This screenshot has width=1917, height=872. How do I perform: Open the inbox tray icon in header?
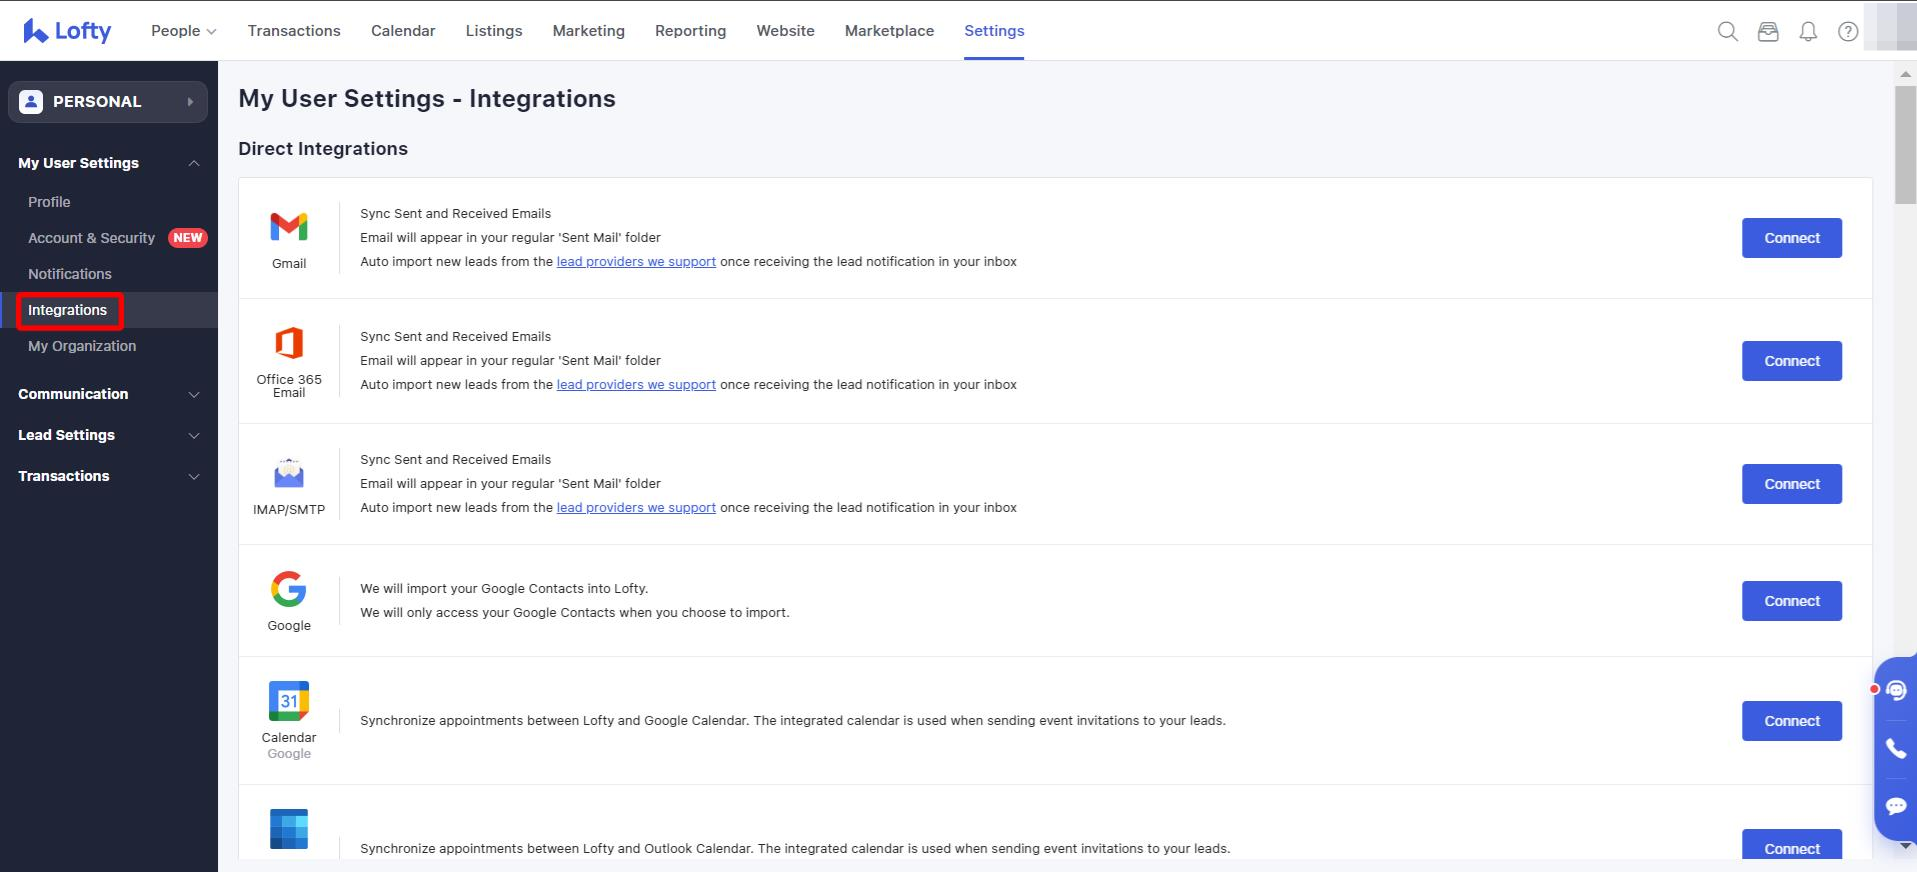coord(1768,31)
